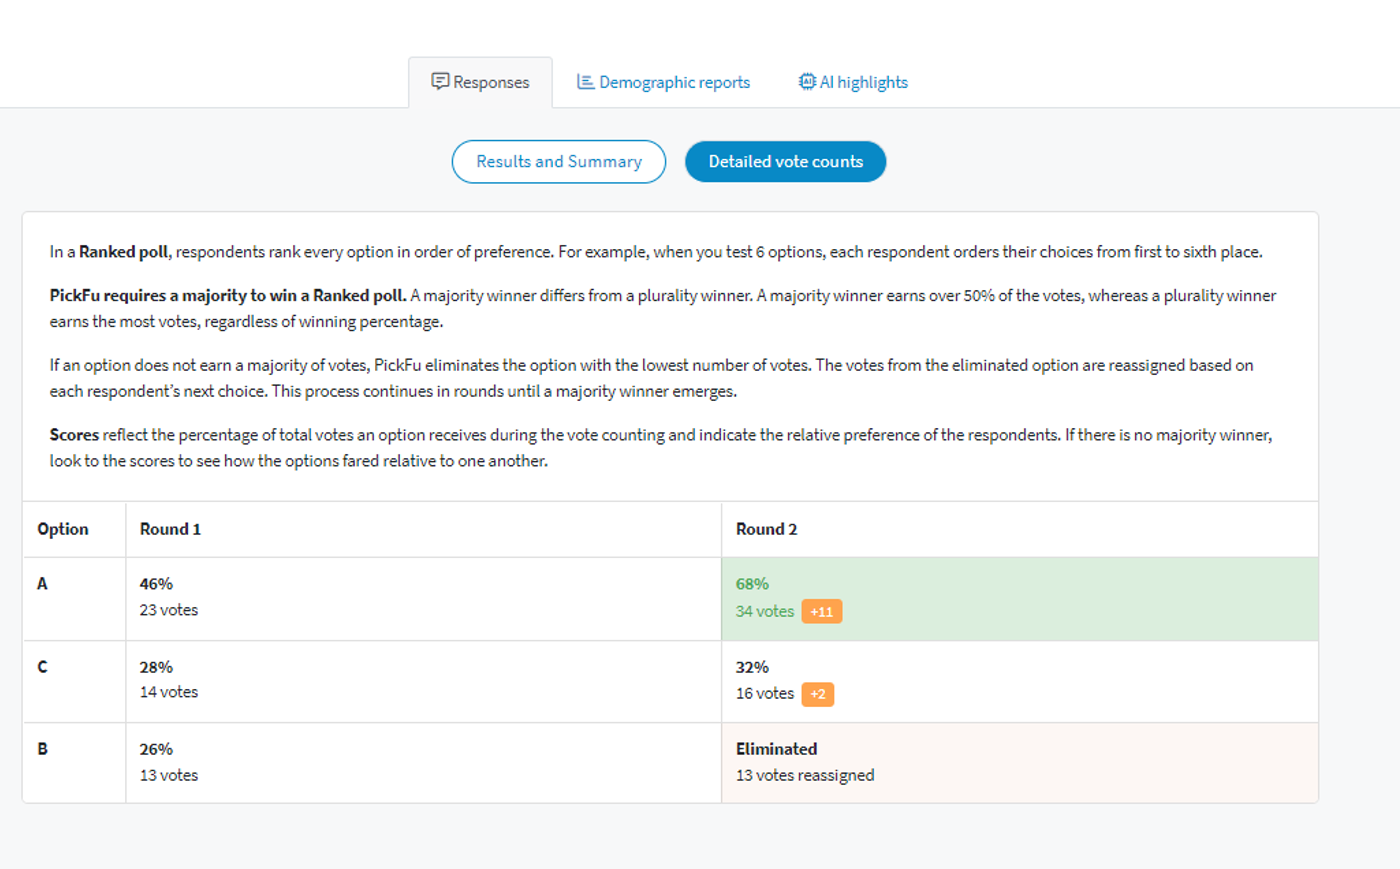Click the 34 votes count

[765, 611]
